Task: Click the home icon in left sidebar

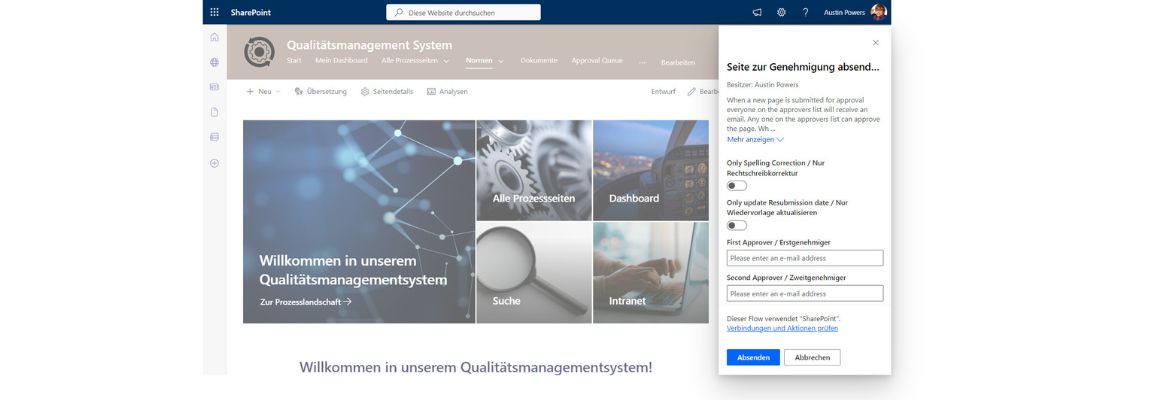Action: click(214, 37)
